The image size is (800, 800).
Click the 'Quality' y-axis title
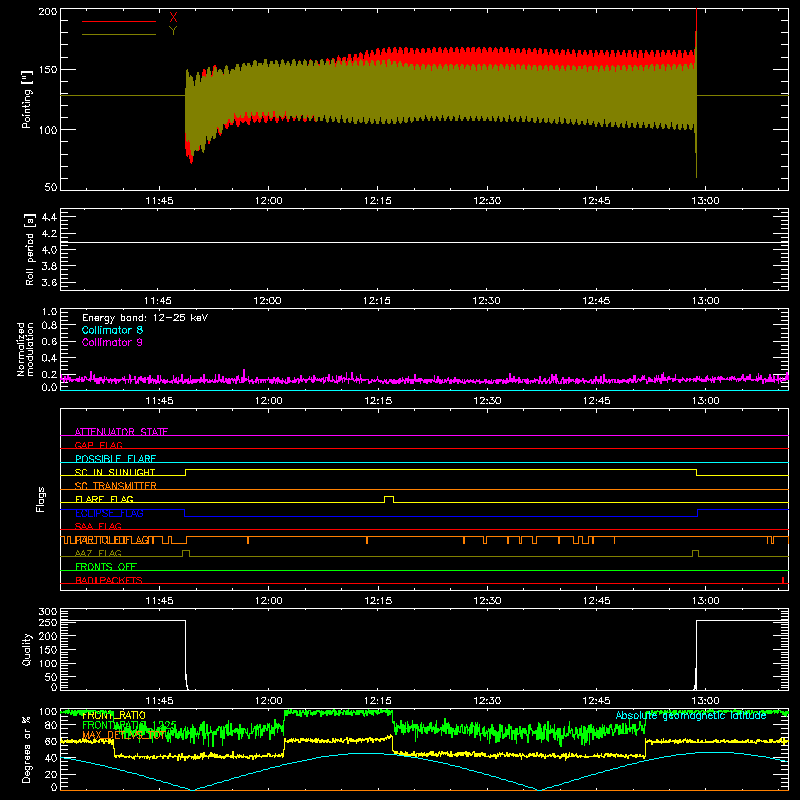pos(27,649)
